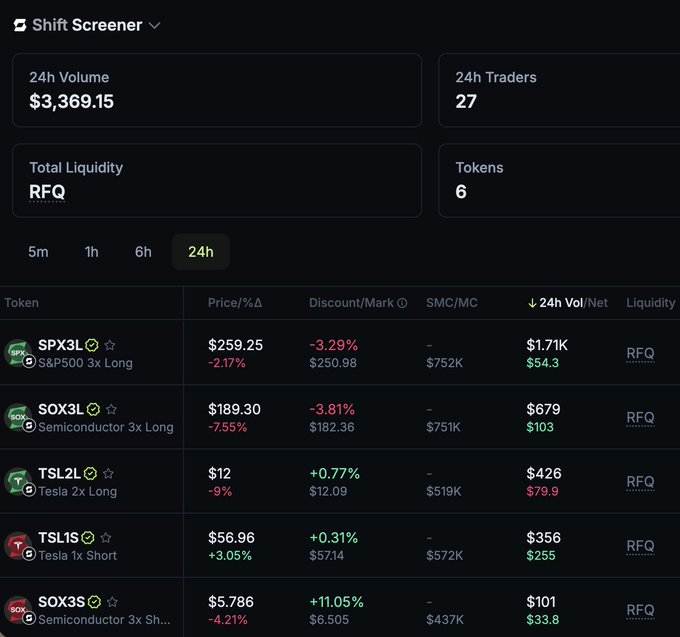Click the SOX3L discount -3.81%
Image resolution: width=680 pixels, height=637 pixels.
332,409
